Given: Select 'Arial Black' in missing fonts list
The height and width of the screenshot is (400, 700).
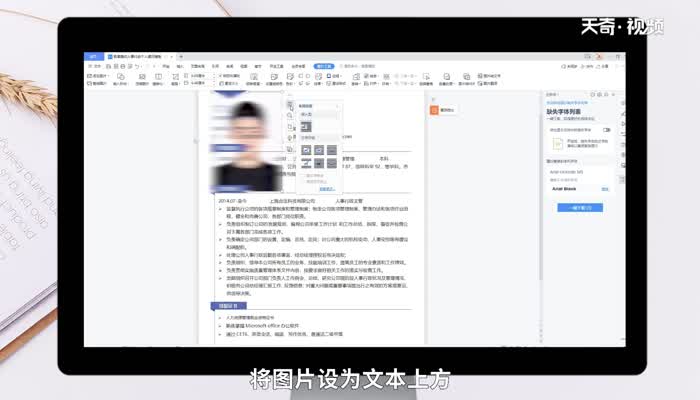Looking at the screenshot, I should [x=564, y=189].
